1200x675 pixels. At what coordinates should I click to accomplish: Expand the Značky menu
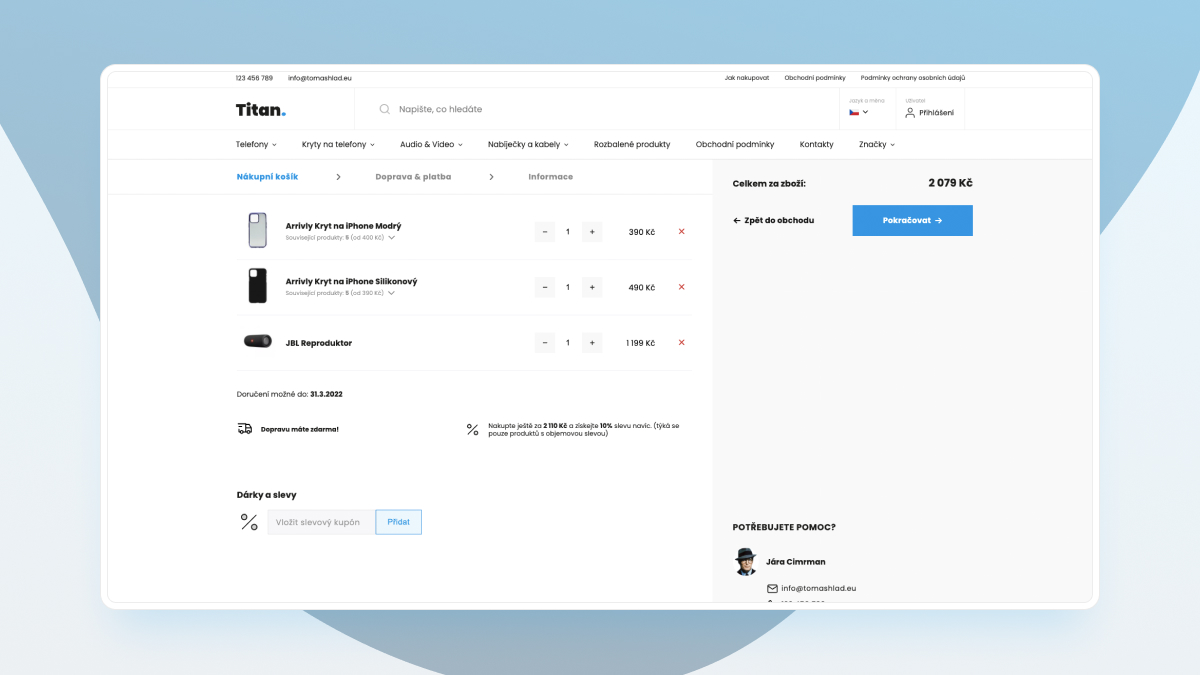click(877, 145)
